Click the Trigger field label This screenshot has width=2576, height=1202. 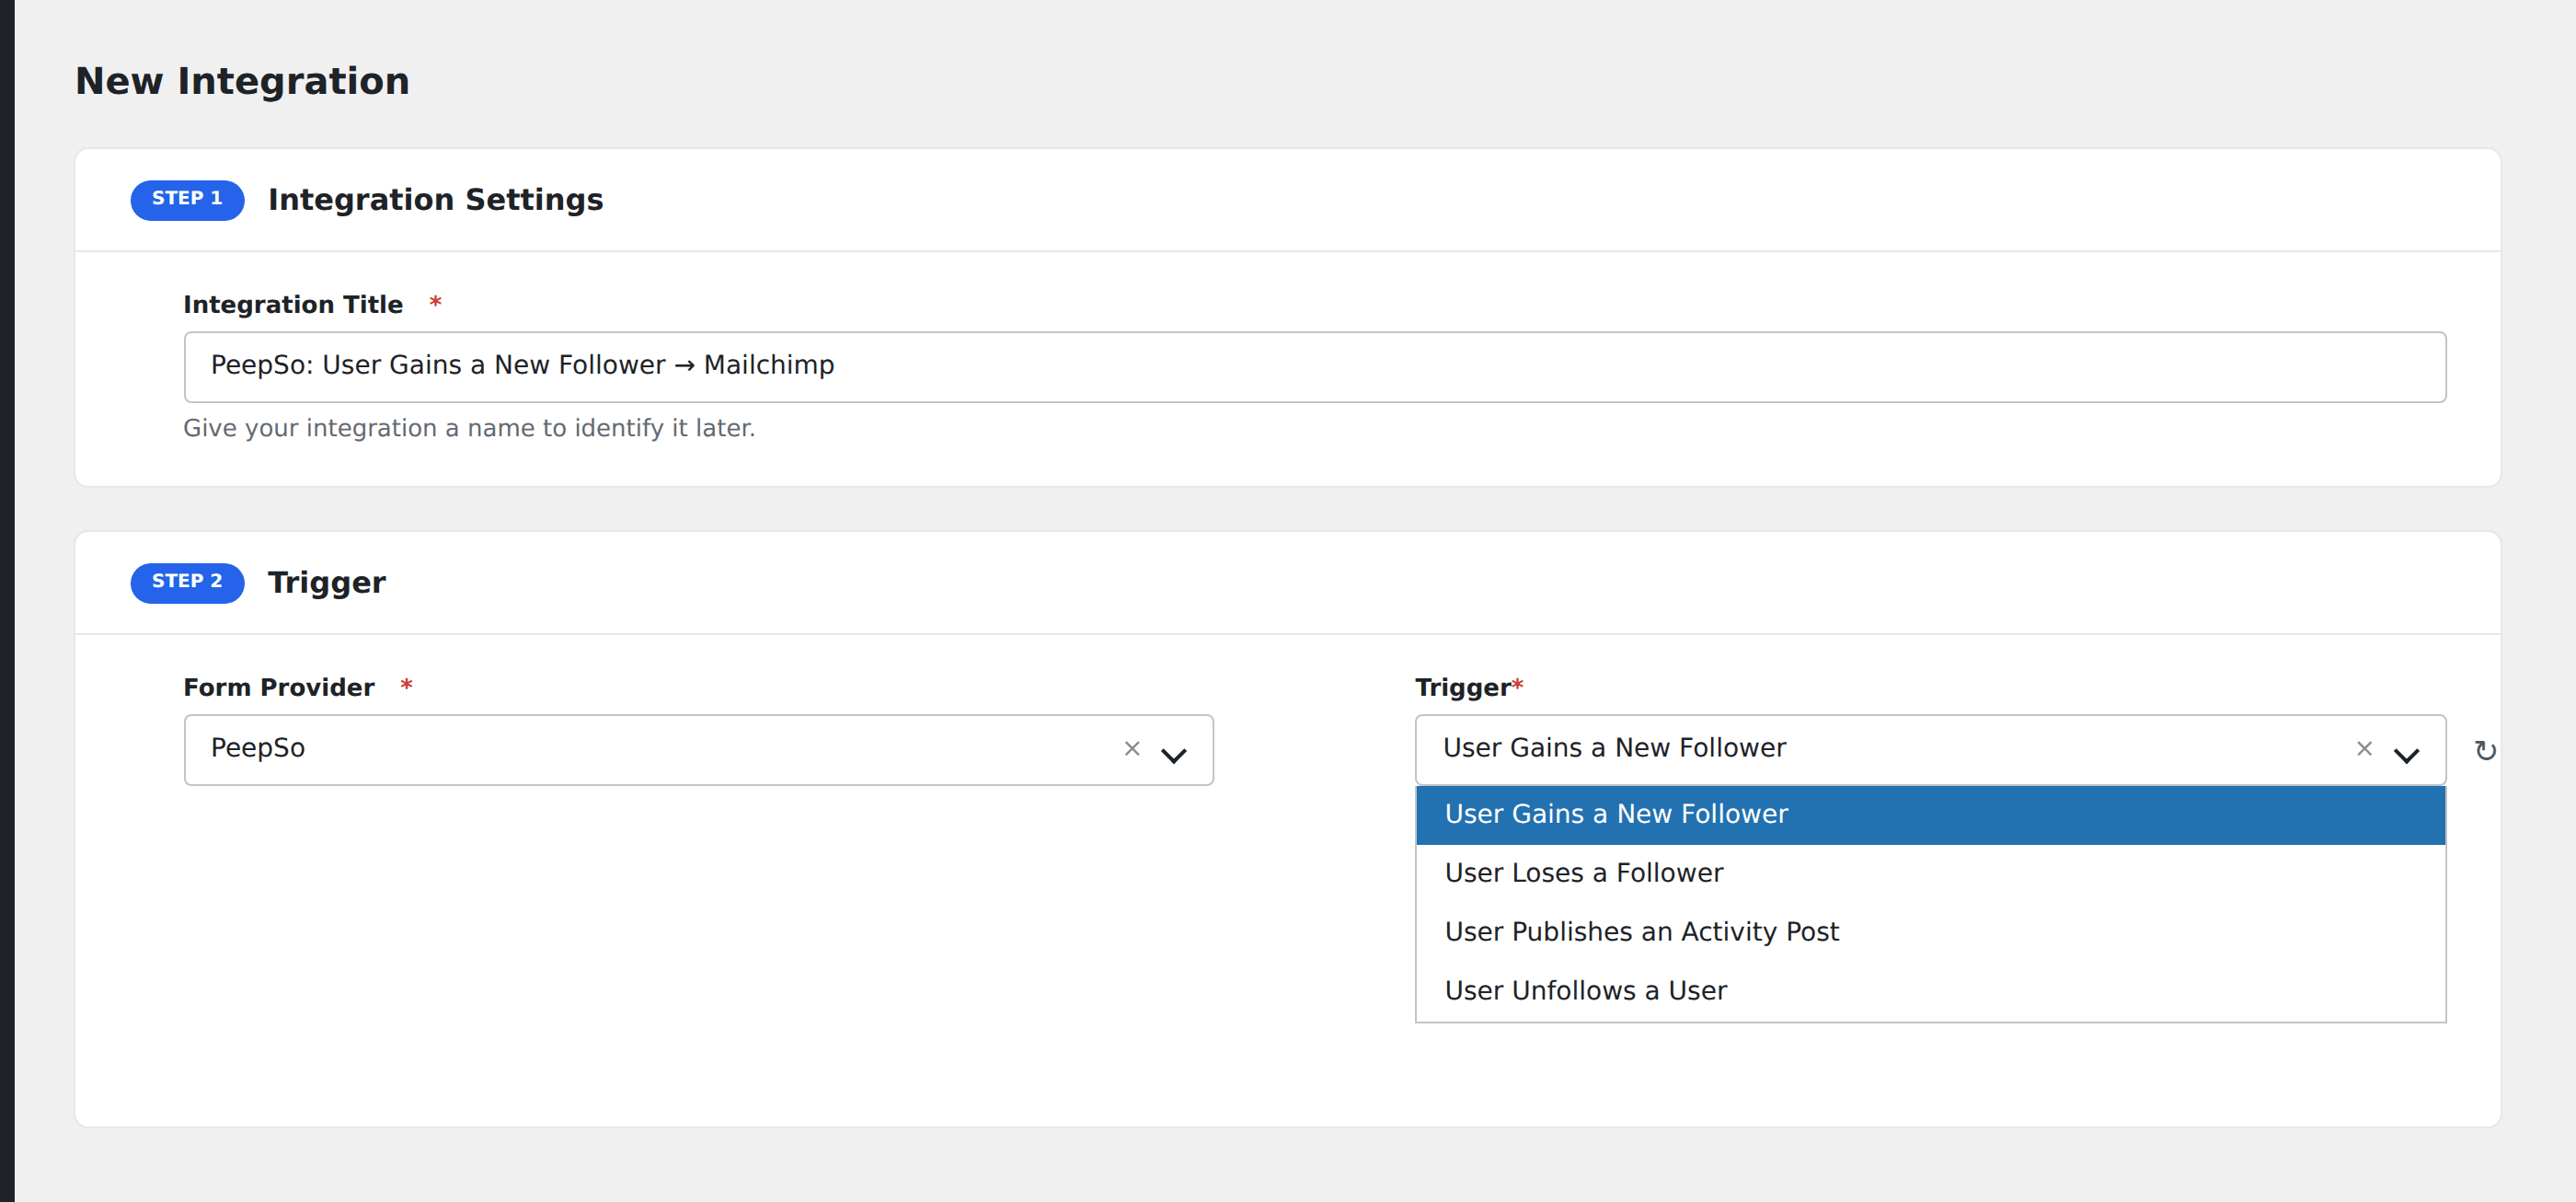1462,687
